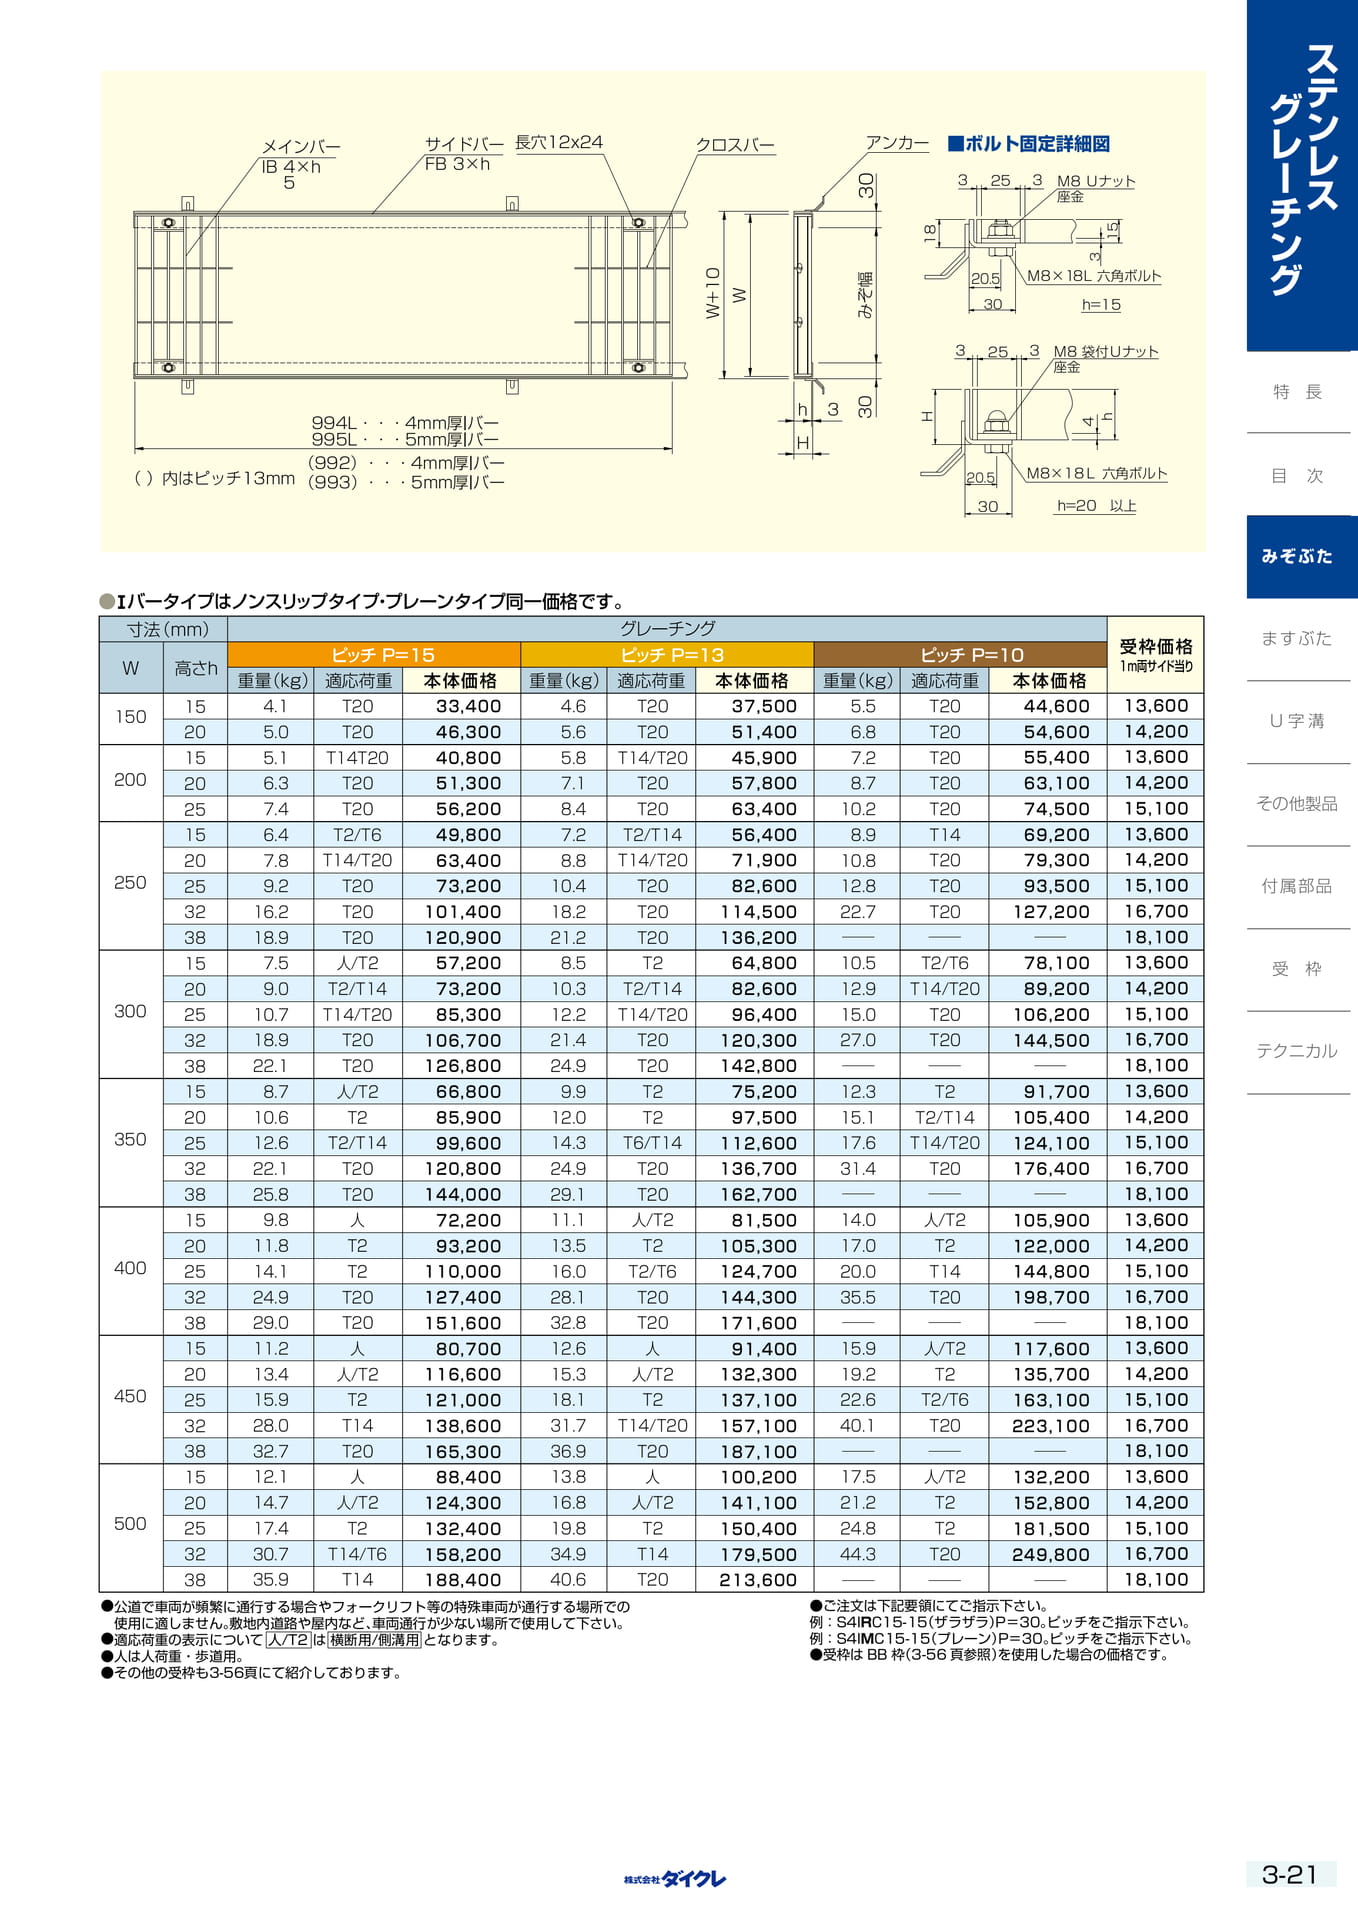Screen dimensions: 1358x1920
Task: Click the ステンレスグレーチング blue title banner
Action: click(x=1302, y=175)
